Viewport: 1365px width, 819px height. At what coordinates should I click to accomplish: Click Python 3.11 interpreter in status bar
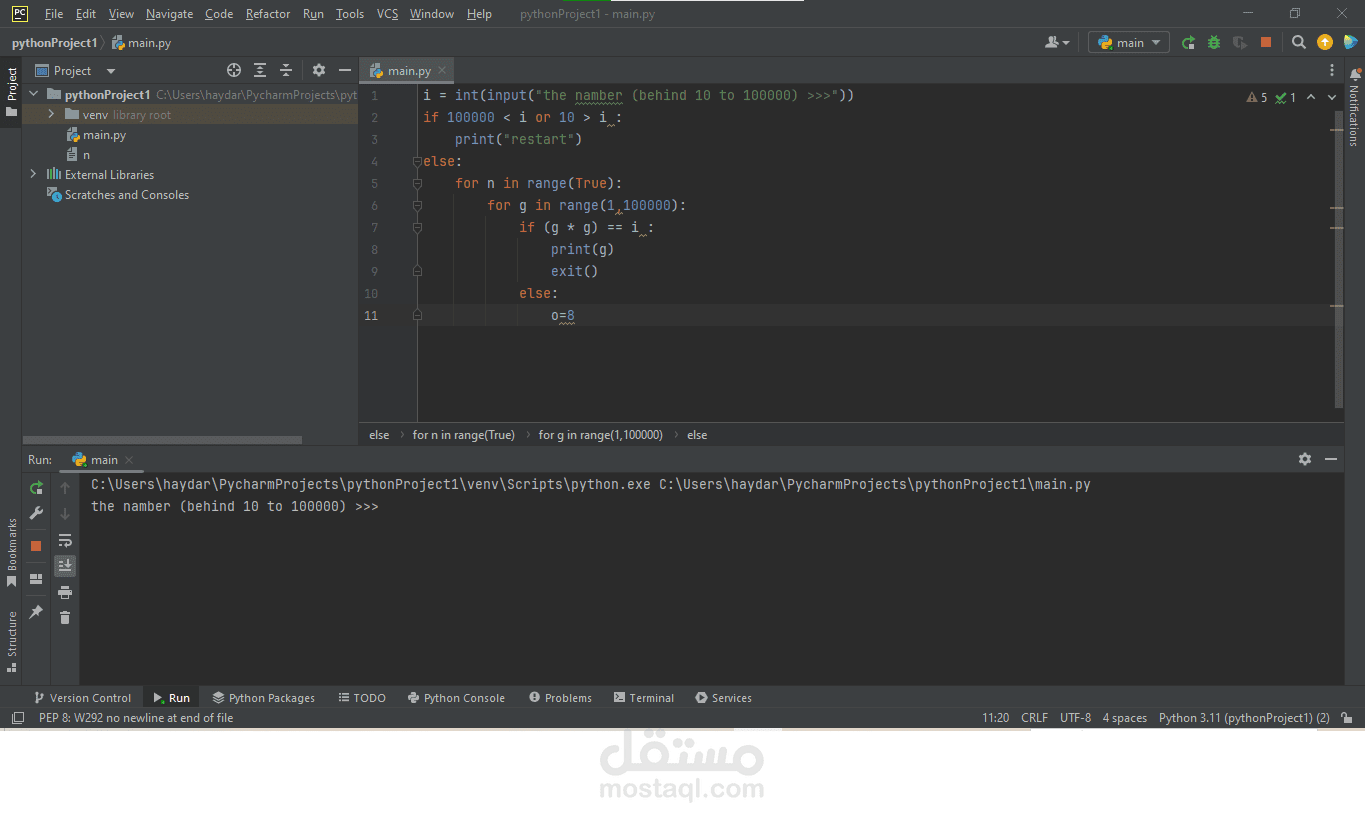1244,718
